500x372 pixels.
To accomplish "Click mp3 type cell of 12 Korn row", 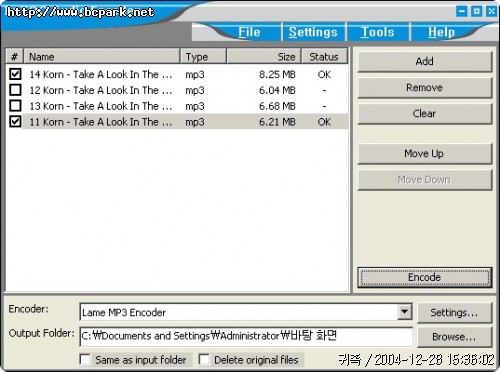I will point(195,91).
